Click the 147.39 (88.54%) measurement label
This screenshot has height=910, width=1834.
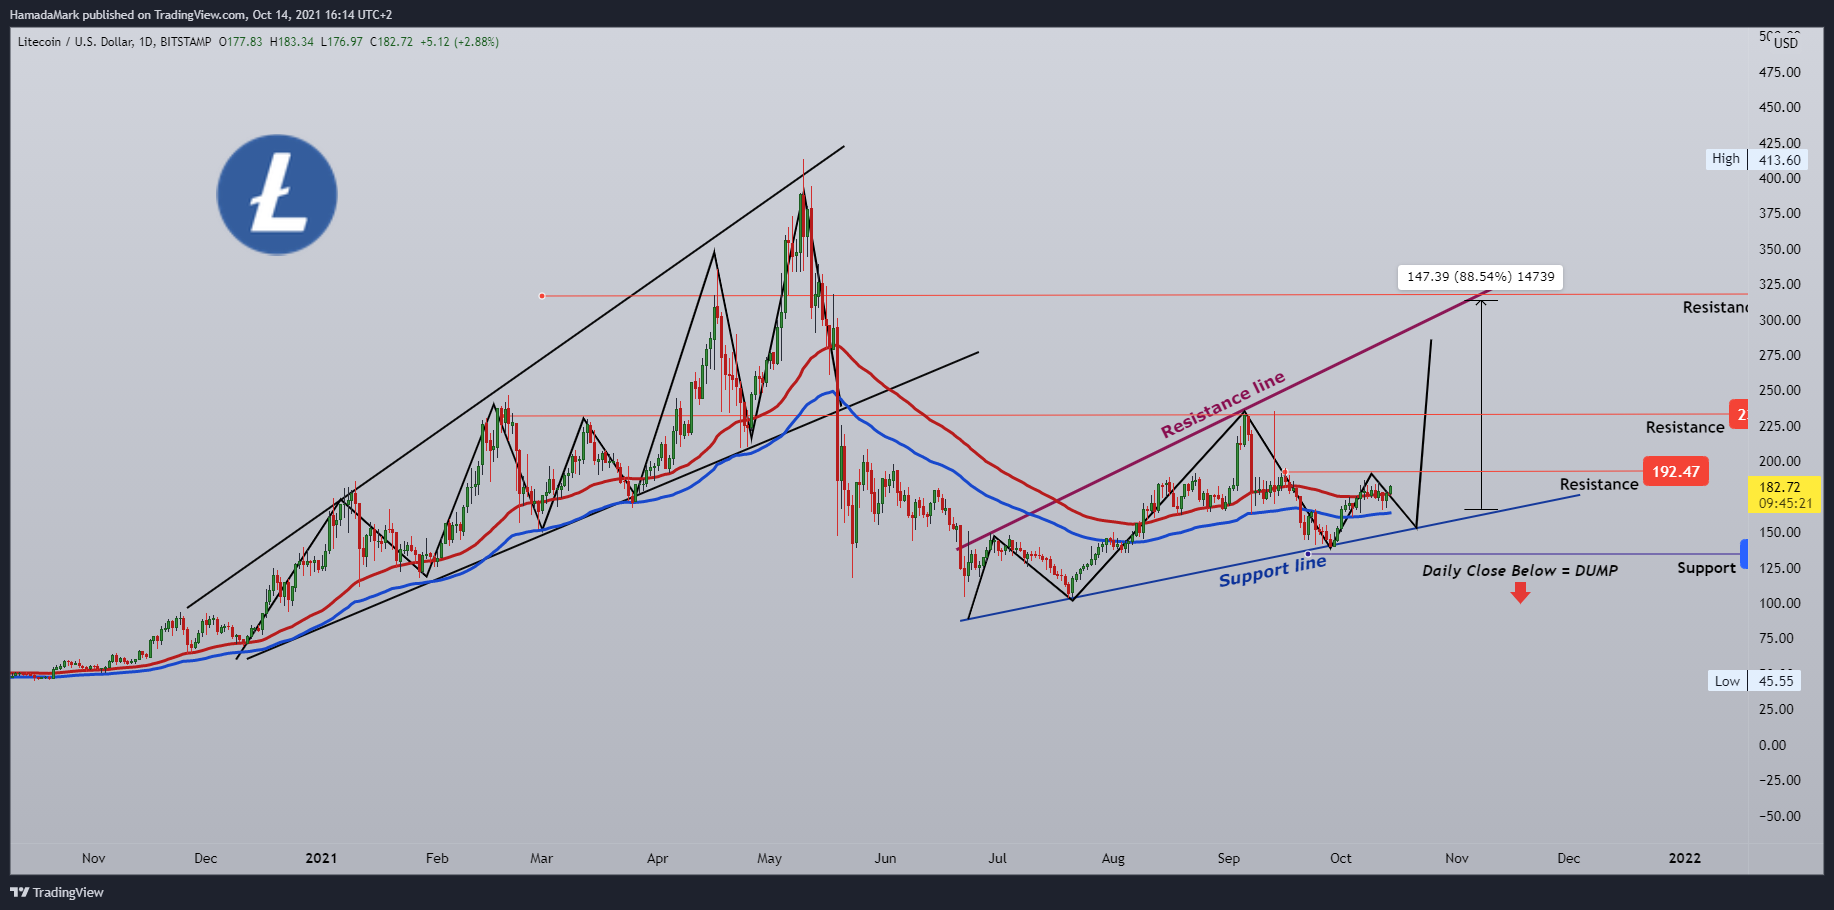pos(1480,277)
